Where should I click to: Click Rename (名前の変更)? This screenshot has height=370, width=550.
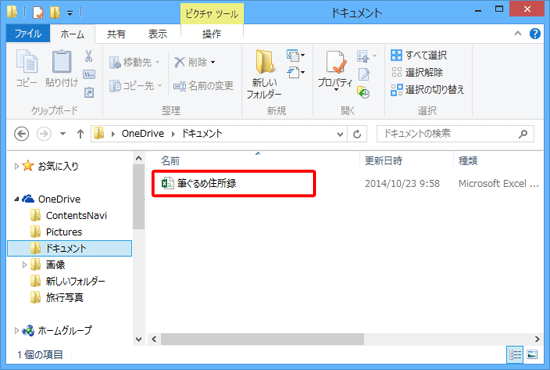click(x=203, y=86)
